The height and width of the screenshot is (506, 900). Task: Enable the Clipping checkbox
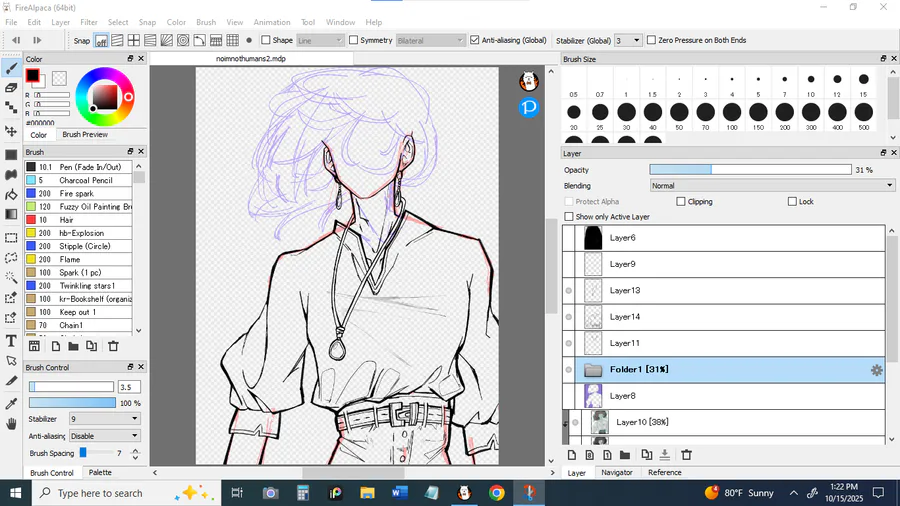681,201
